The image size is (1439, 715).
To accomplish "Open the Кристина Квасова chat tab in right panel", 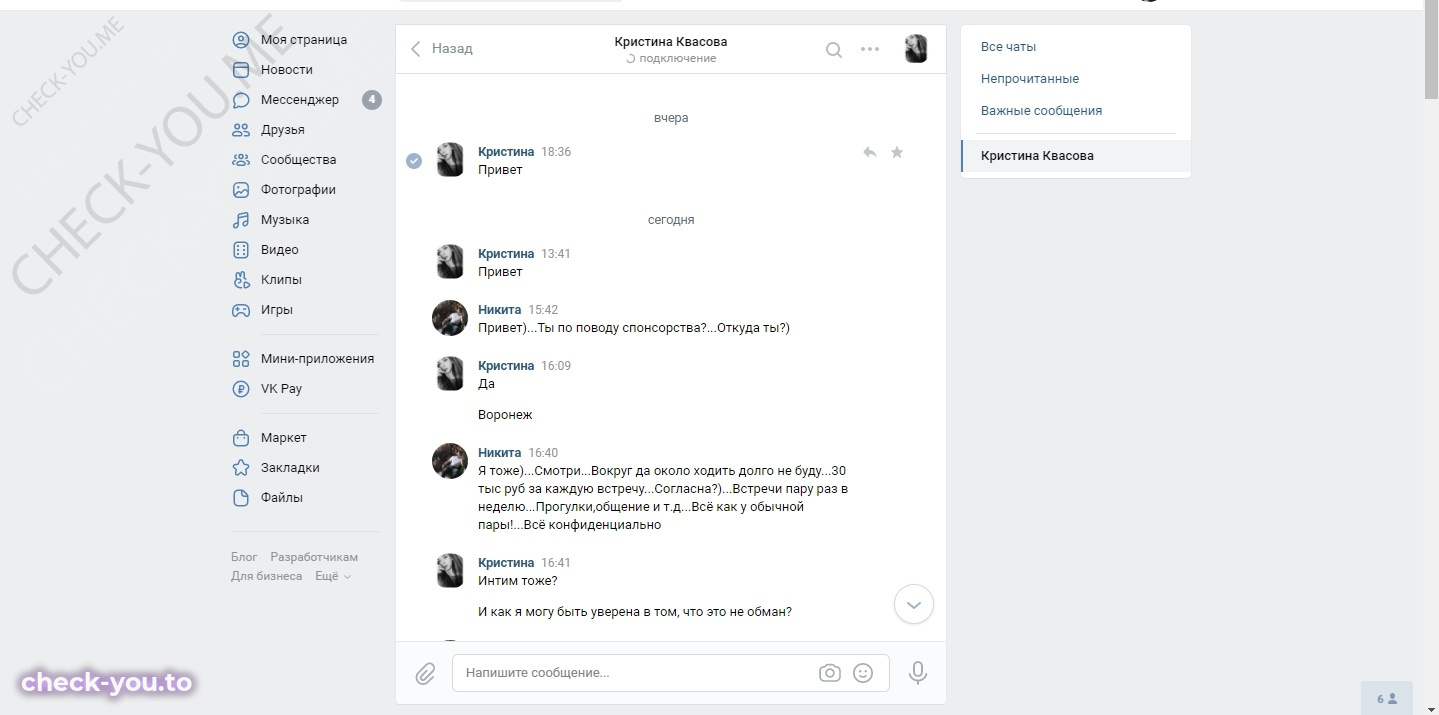I will (1076, 156).
